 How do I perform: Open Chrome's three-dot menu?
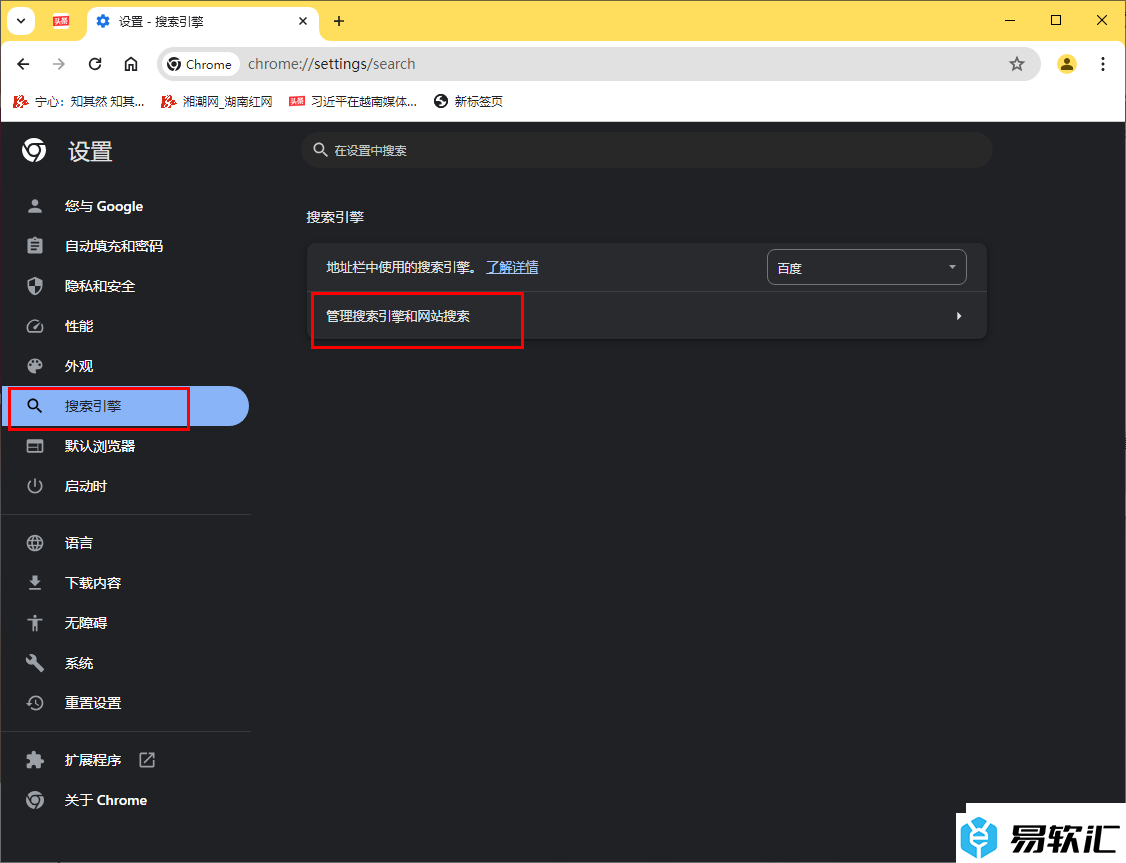[x=1103, y=64]
